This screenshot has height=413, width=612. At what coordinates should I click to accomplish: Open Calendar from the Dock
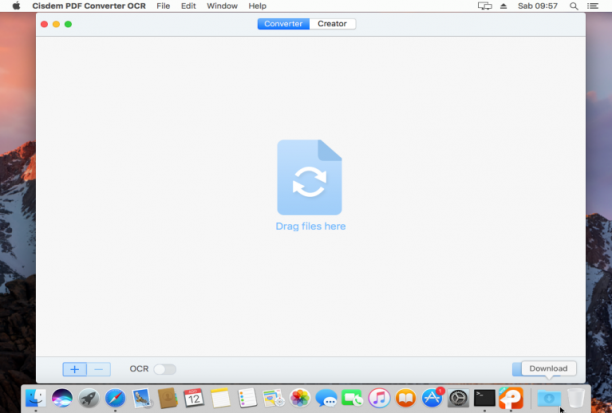[x=194, y=398]
